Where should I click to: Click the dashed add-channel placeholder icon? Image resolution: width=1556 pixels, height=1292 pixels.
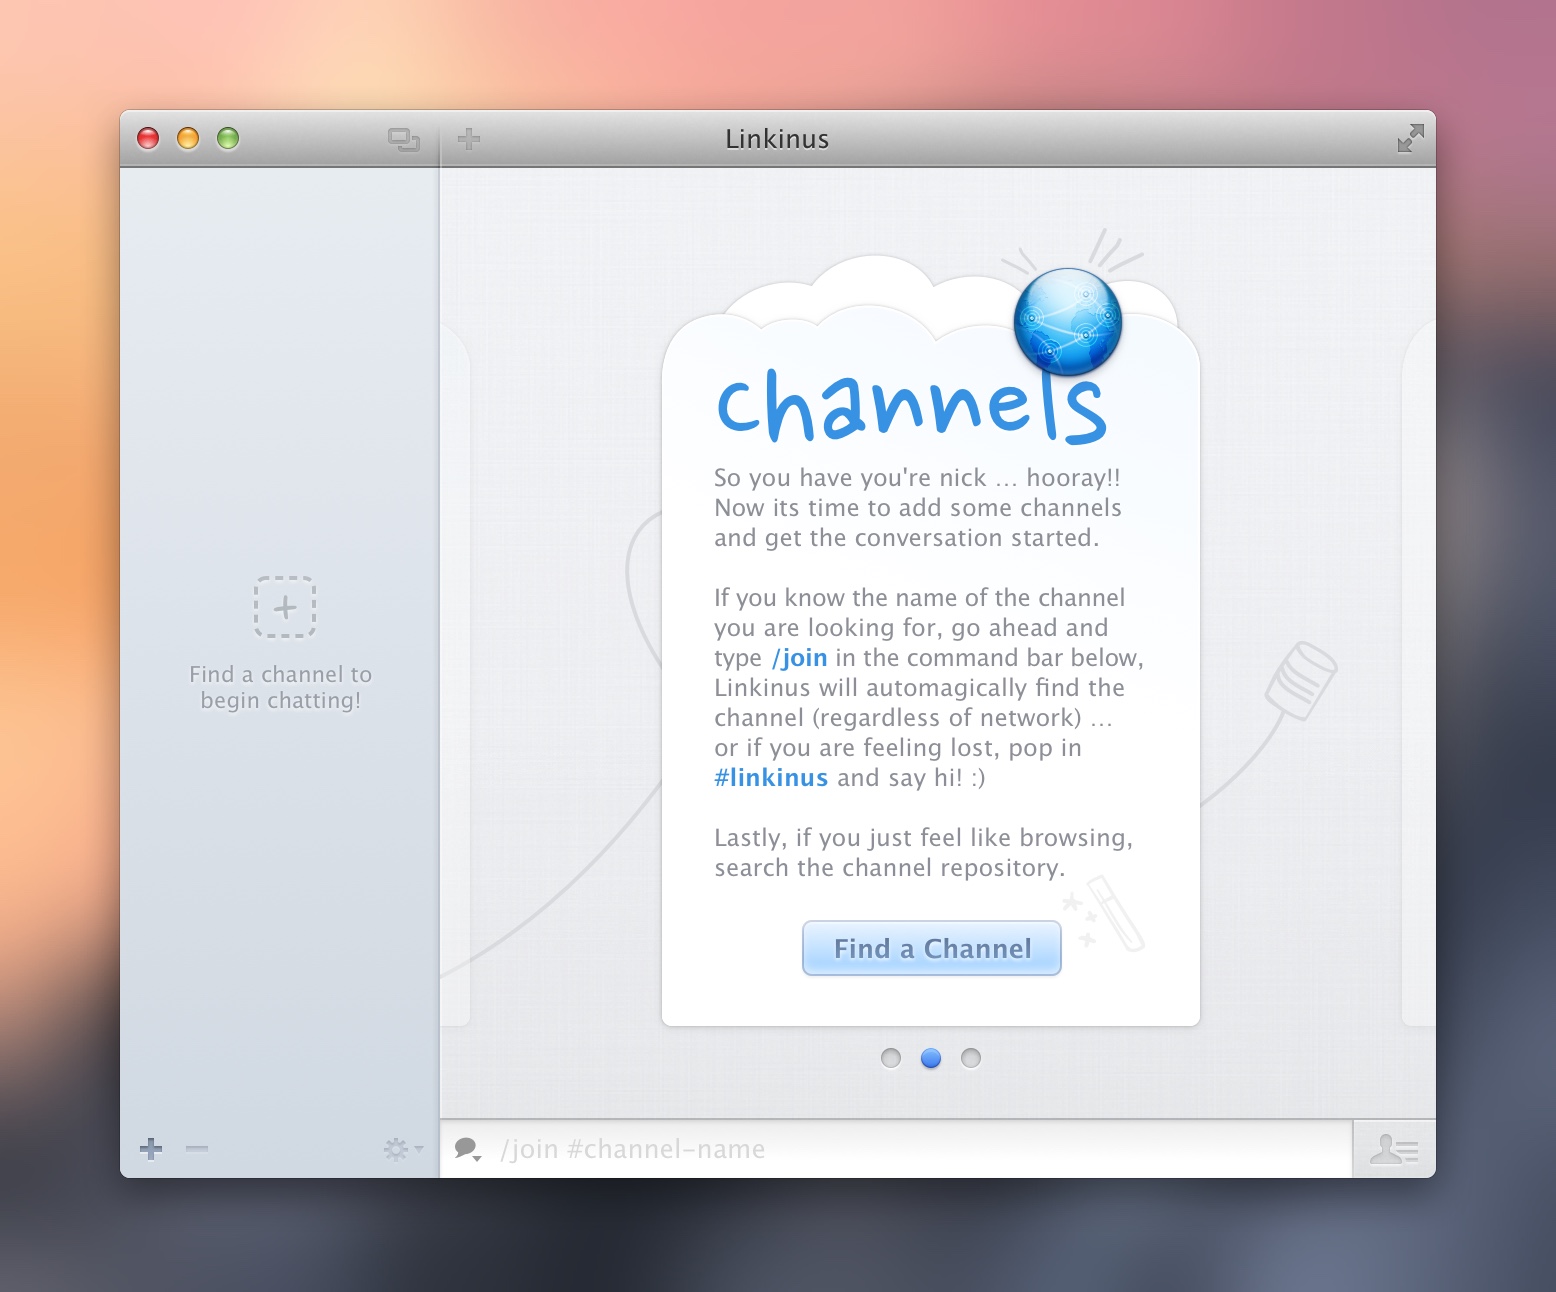coord(285,607)
